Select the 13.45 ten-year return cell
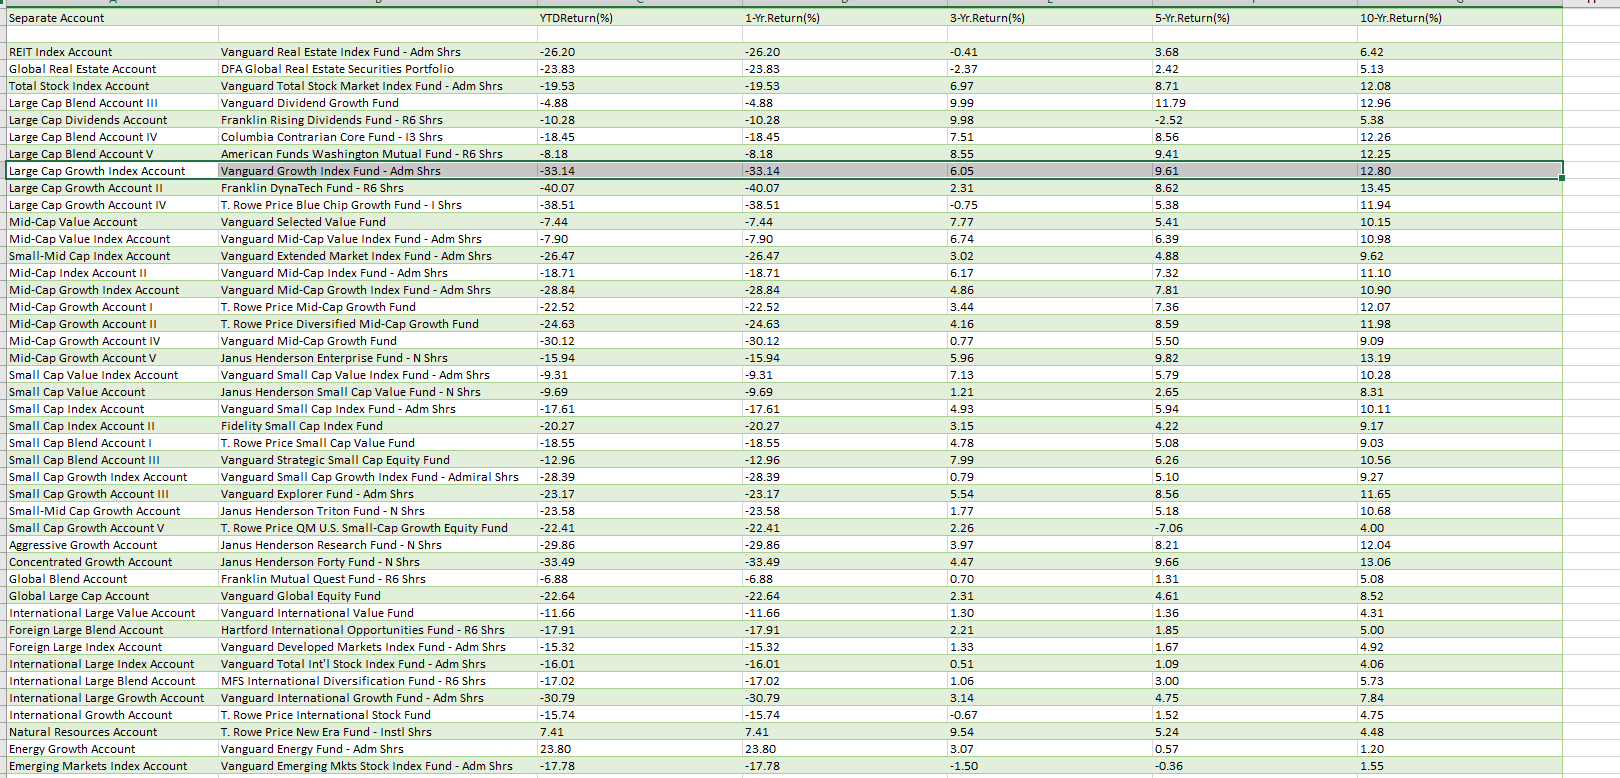1620x778 pixels. pos(1460,188)
